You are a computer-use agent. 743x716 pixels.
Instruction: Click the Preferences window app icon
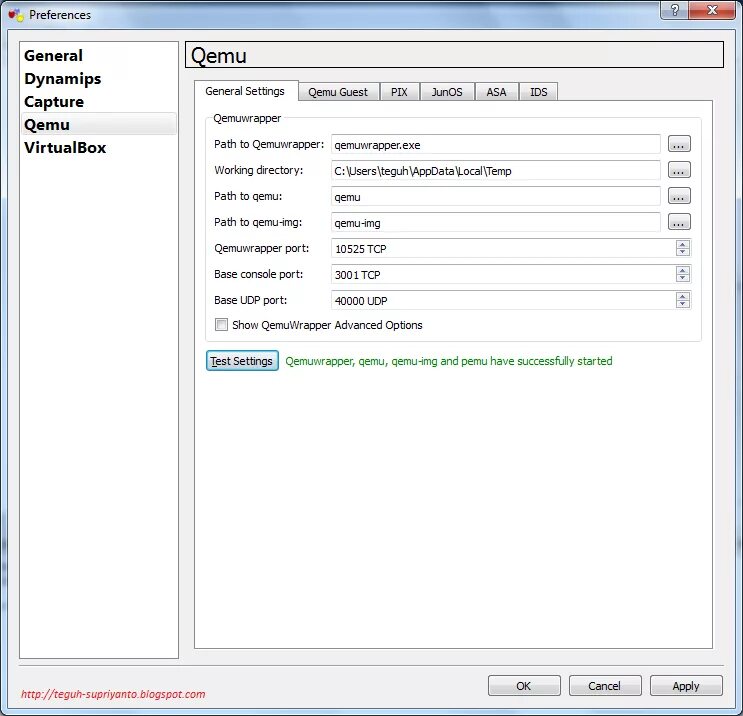tap(16, 15)
